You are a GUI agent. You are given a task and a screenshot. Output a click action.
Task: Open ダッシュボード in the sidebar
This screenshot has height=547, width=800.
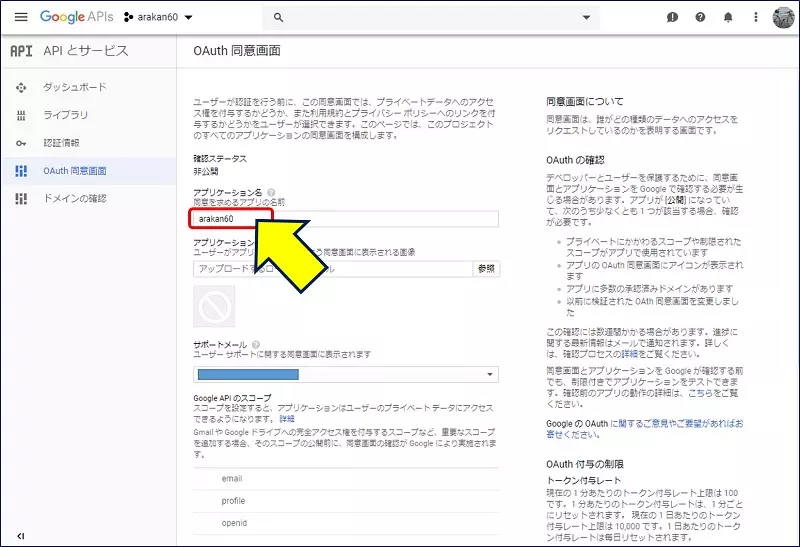(75, 87)
